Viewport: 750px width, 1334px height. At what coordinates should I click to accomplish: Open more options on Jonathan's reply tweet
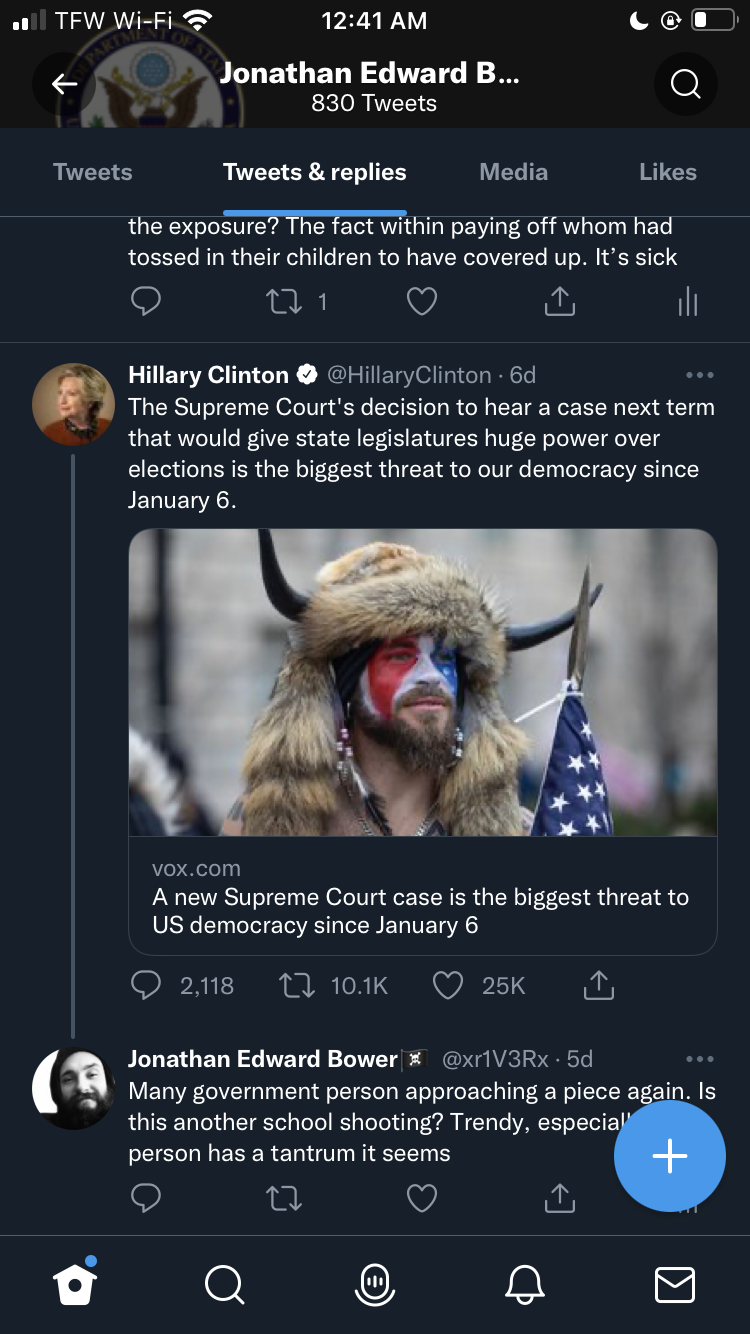coord(700,1059)
